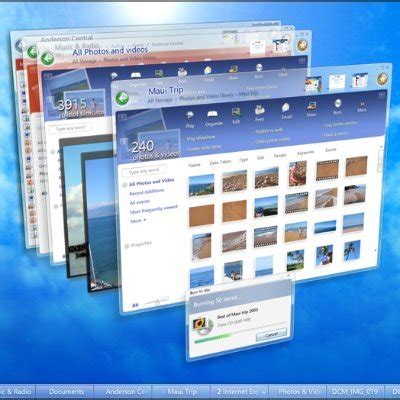
Task: Sort by the People column header
Action: point(280,156)
